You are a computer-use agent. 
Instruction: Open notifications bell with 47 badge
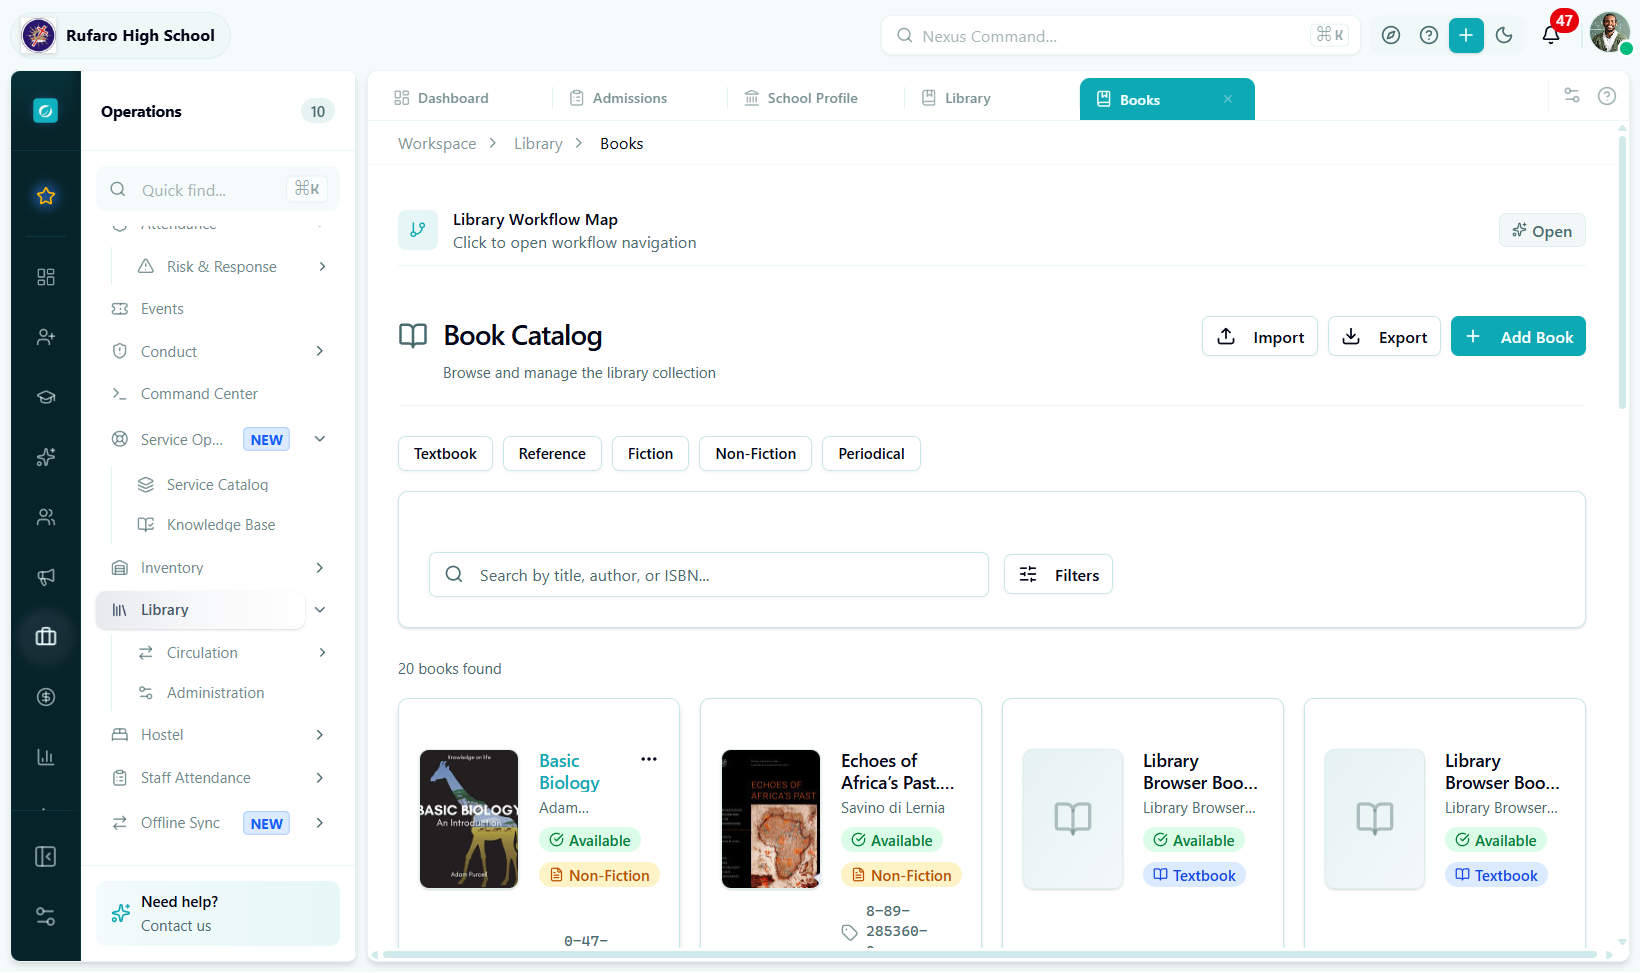tap(1551, 36)
